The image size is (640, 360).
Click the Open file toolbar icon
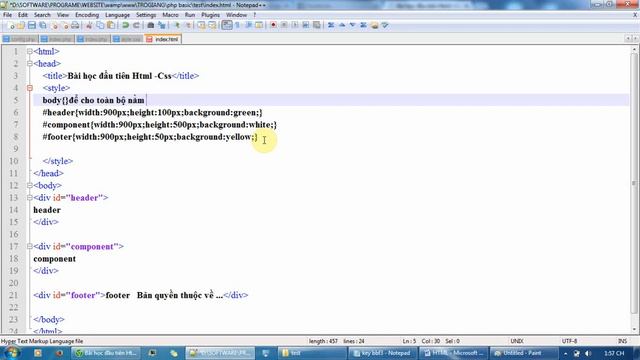tap(21, 25)
